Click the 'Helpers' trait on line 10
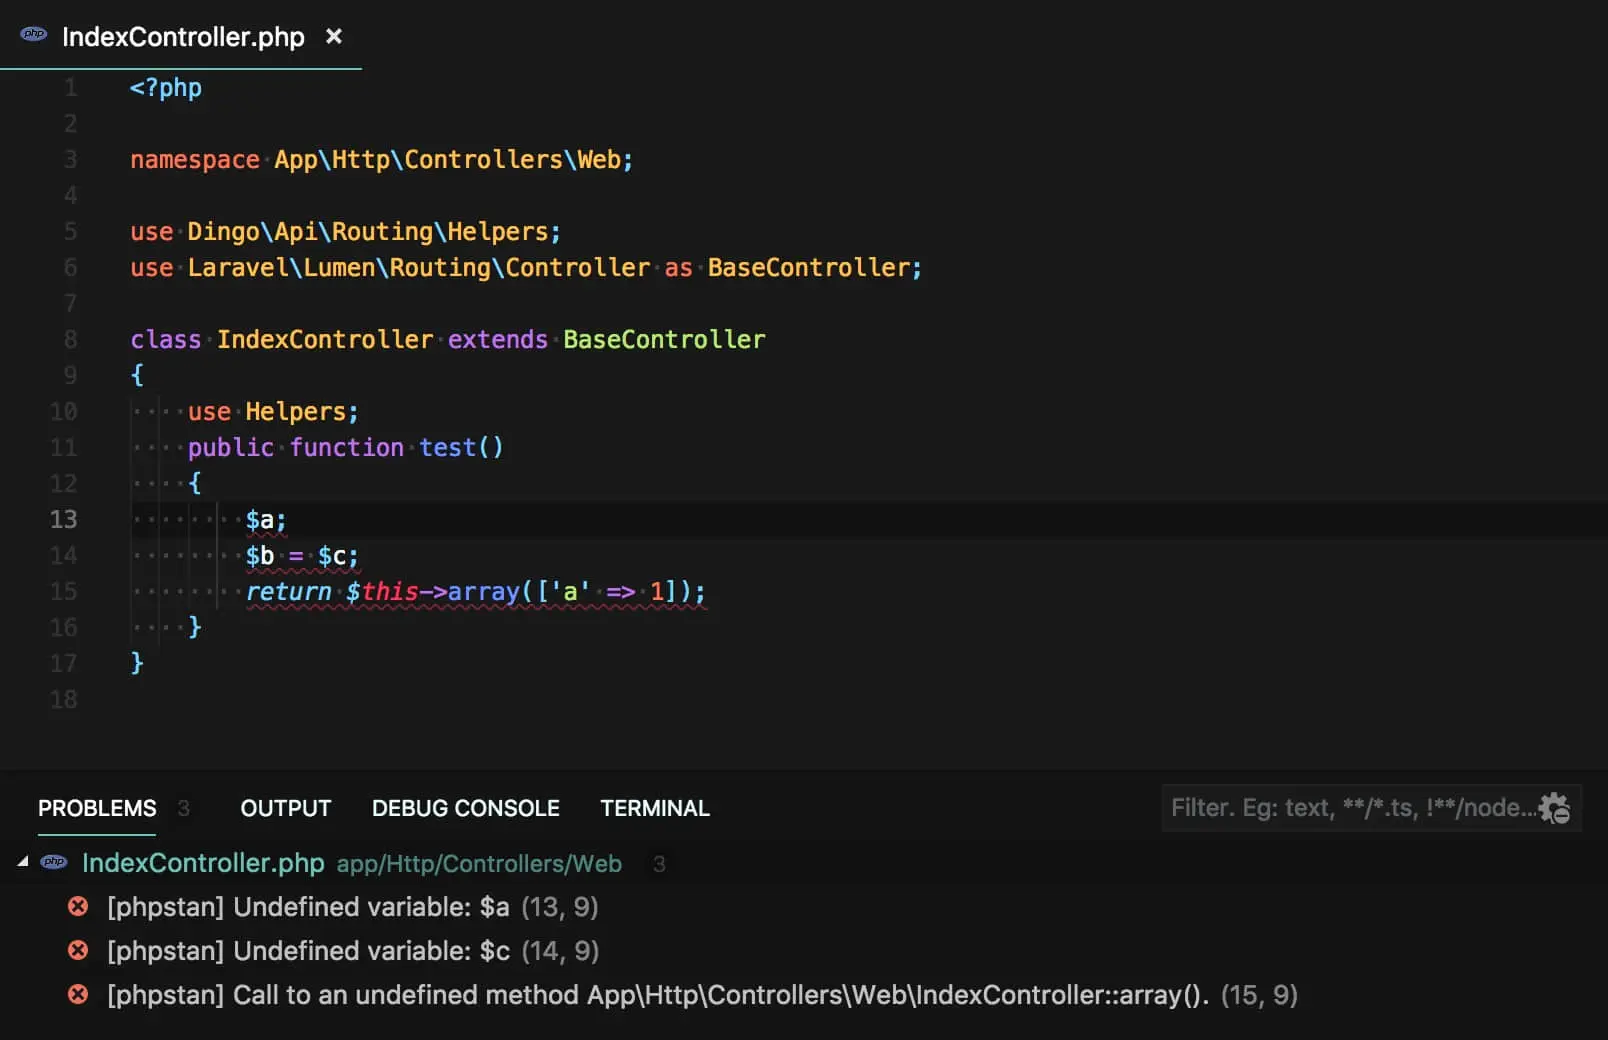 point(295,412)
